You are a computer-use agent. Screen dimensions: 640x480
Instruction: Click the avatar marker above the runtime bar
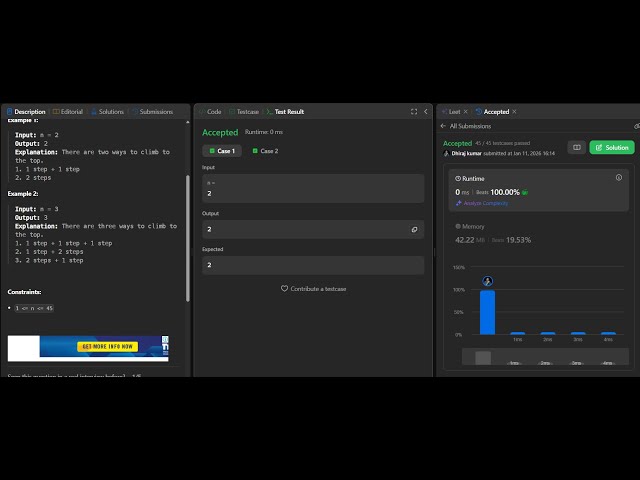(x=487, y=282)
